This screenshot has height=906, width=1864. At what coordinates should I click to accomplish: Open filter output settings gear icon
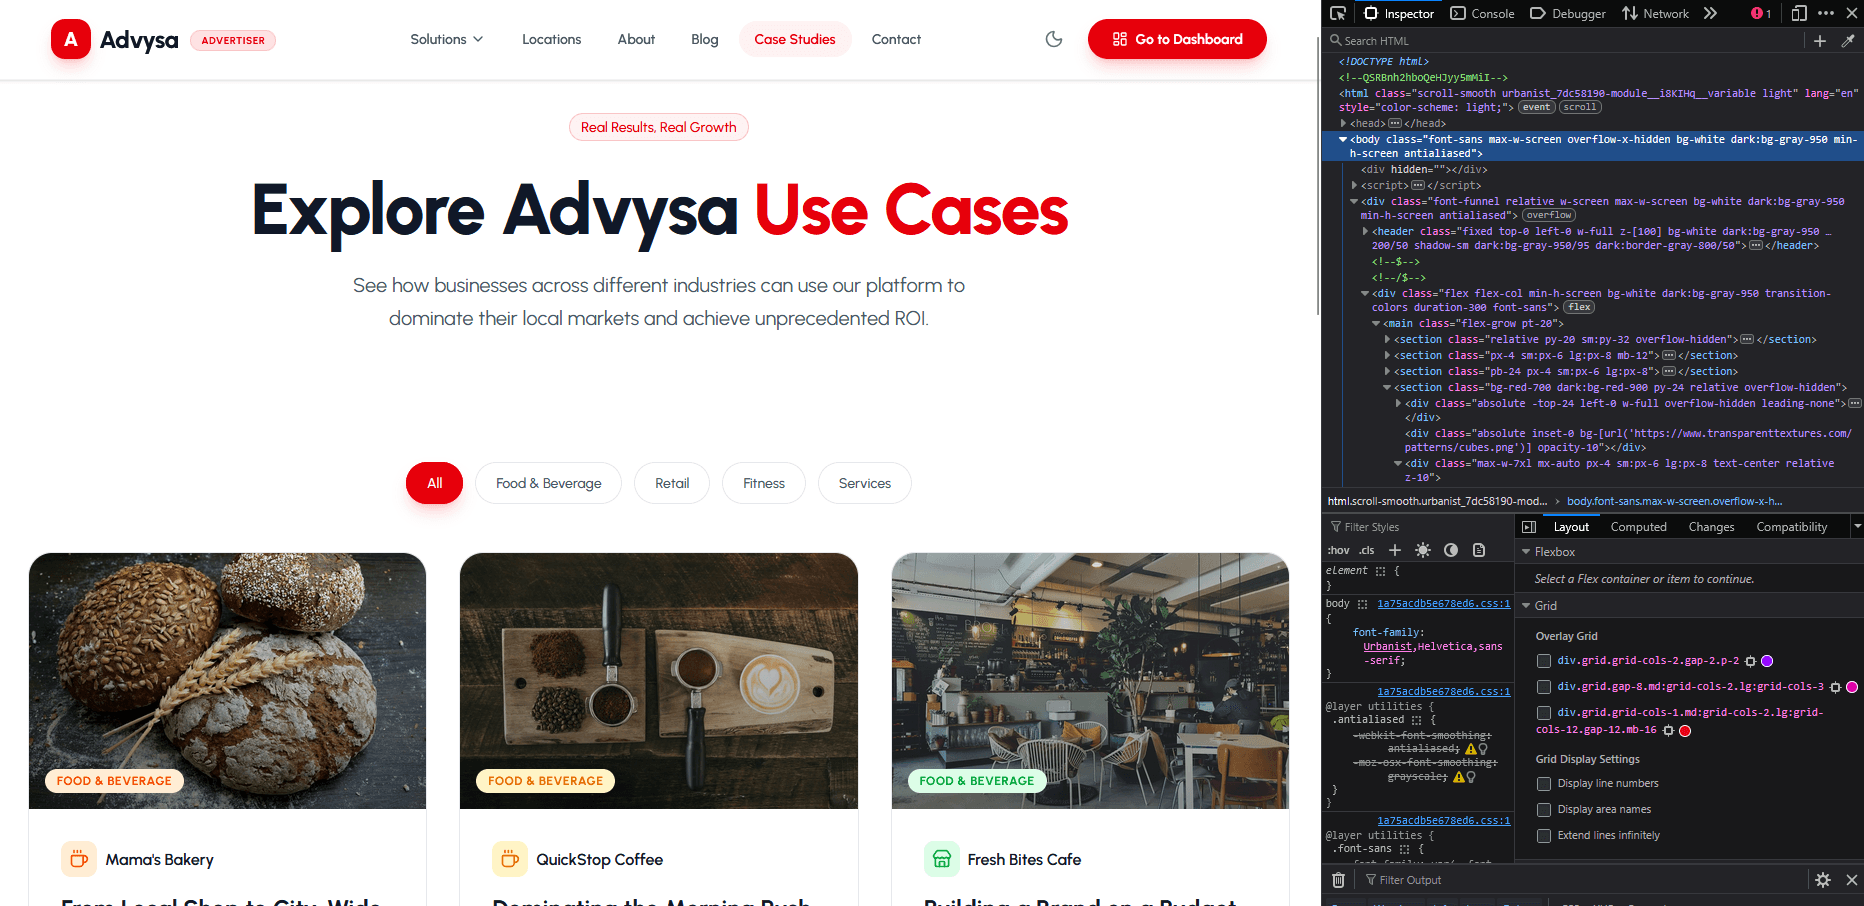click(1822, 880)
